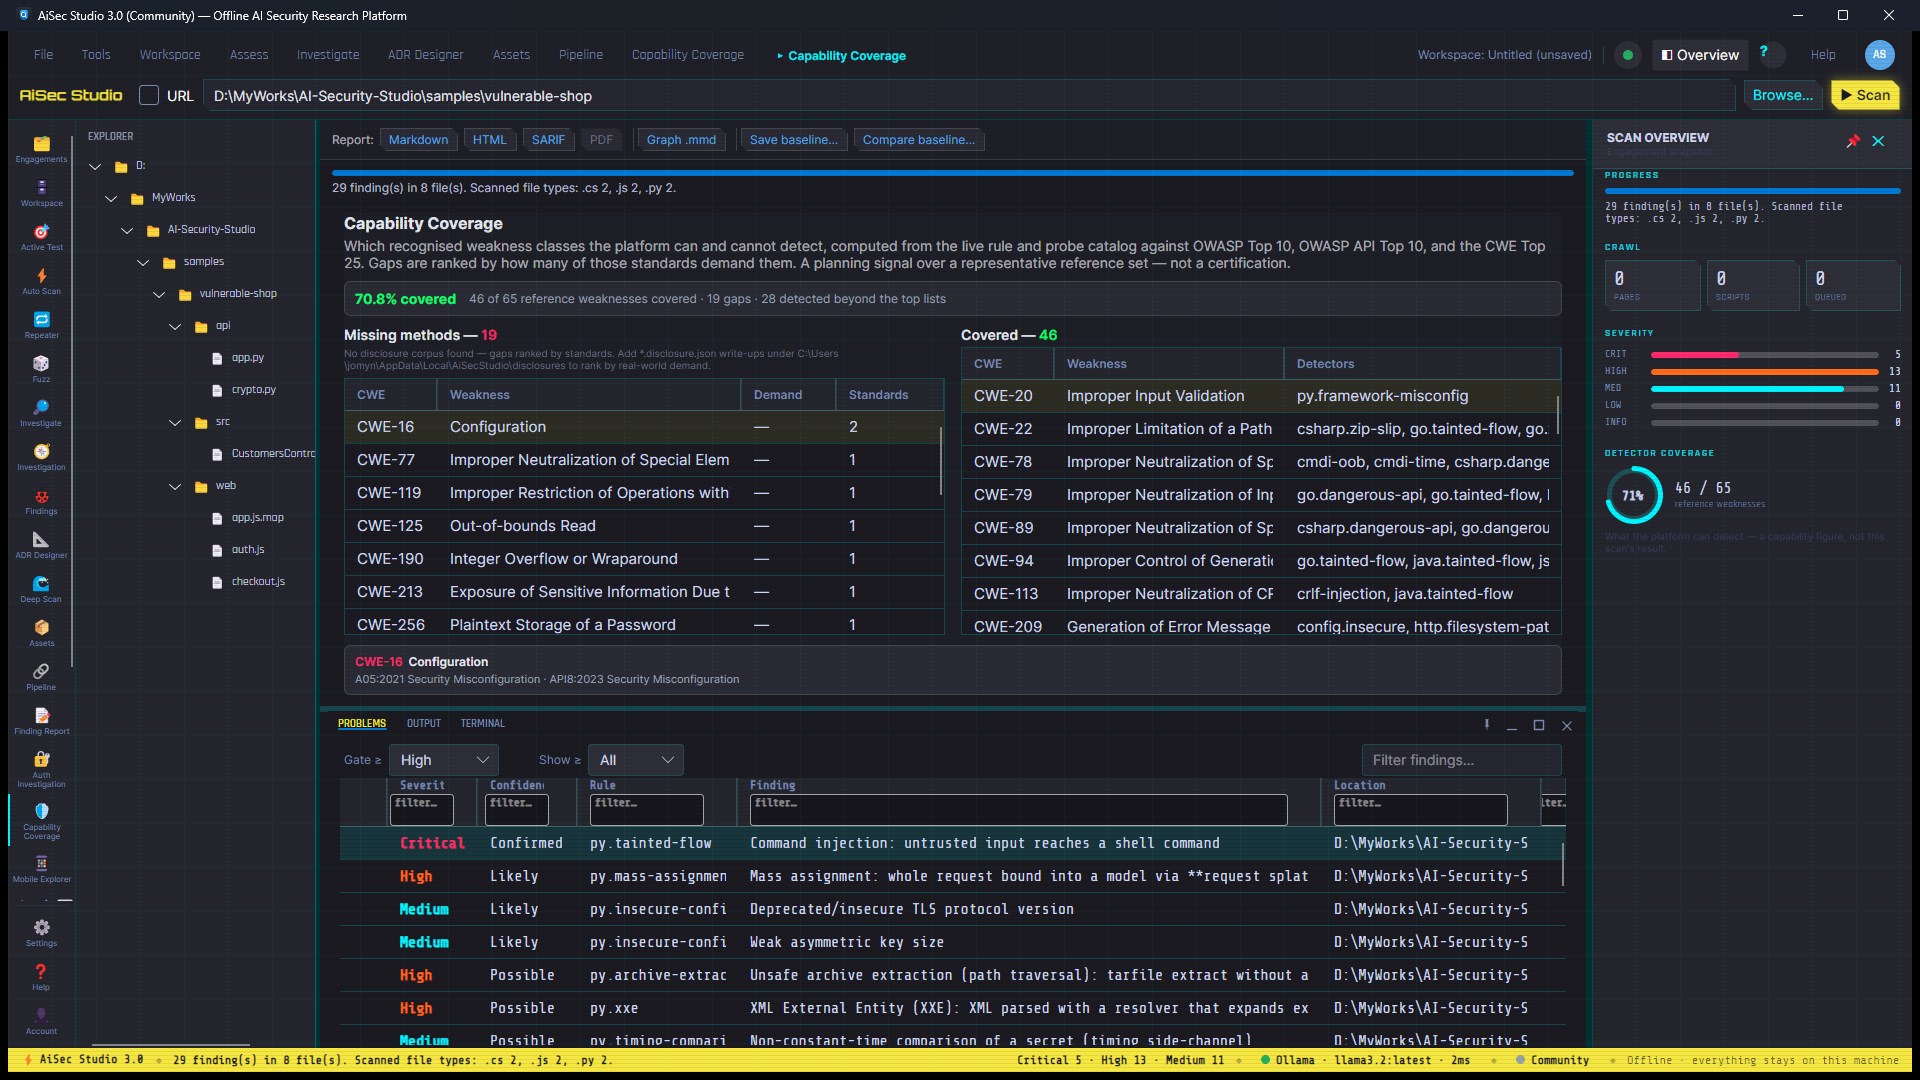The height and width of the screenshot is (1080, 1920).
Task: Start the Scan button
Action: [1865, 95]
